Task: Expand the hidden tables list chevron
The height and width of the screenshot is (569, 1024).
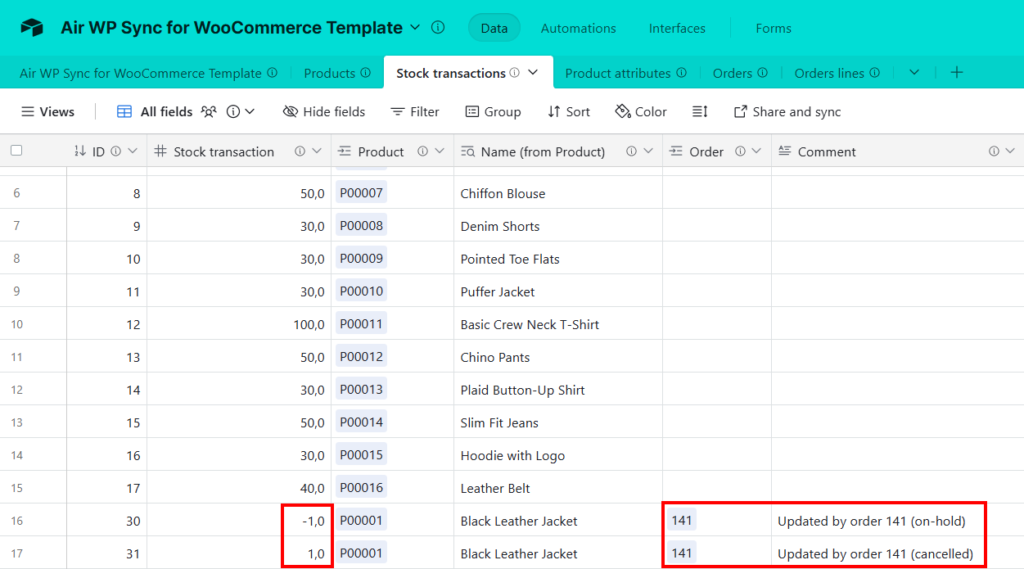Action: [914, 73]
